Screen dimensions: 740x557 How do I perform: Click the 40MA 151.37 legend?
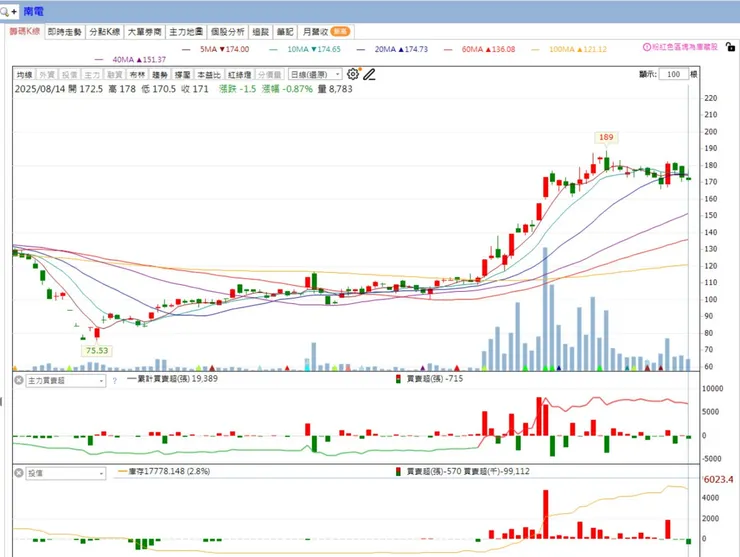click(x=139, y=59)
